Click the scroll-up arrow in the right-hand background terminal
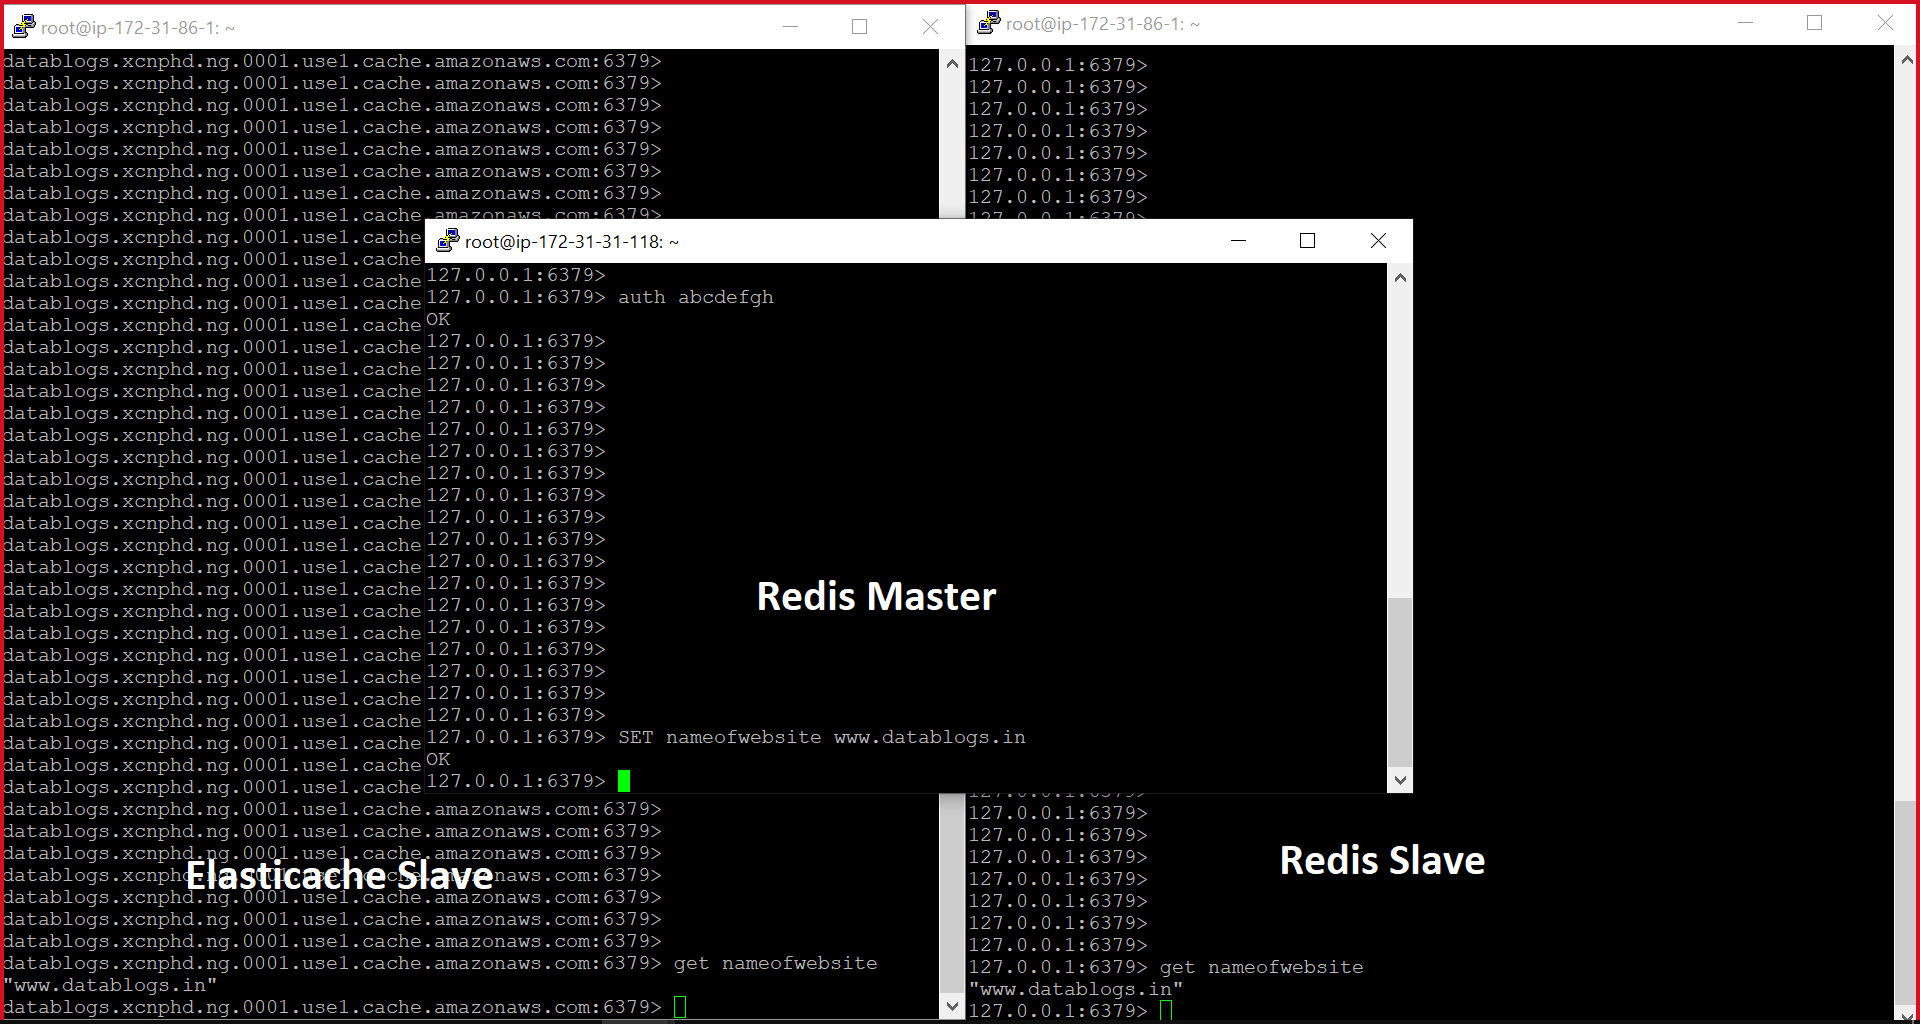This screenshot has height=1024, width=1920. [1907, 59]
